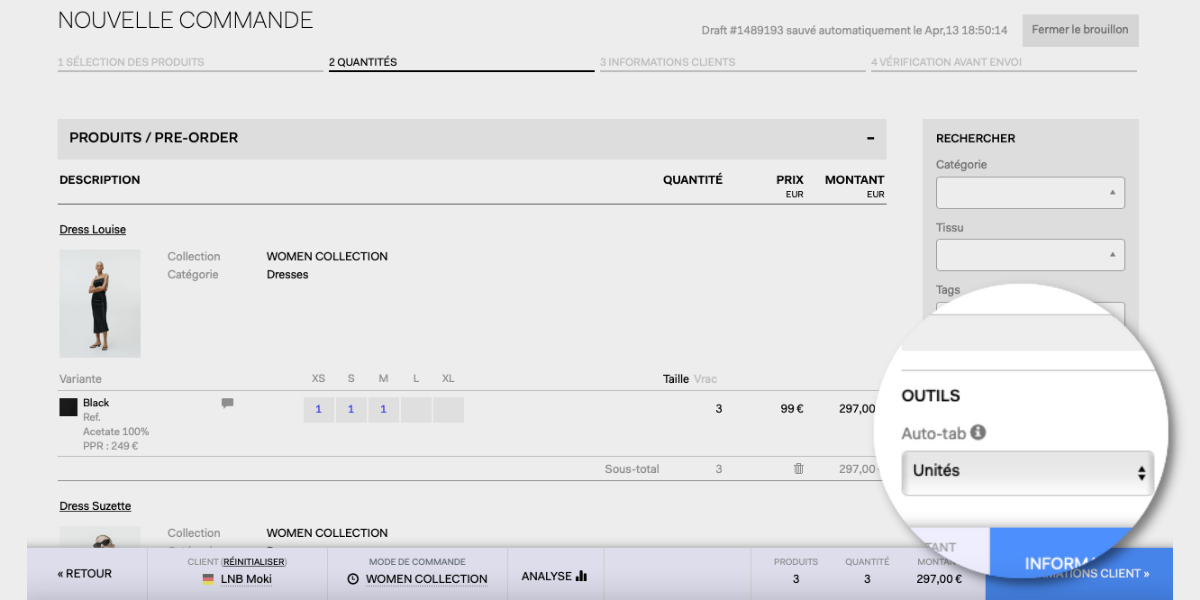Click the XS quantity field for Black
The height and width of the screenshot is (600, 1200).
tap(319, 409)
